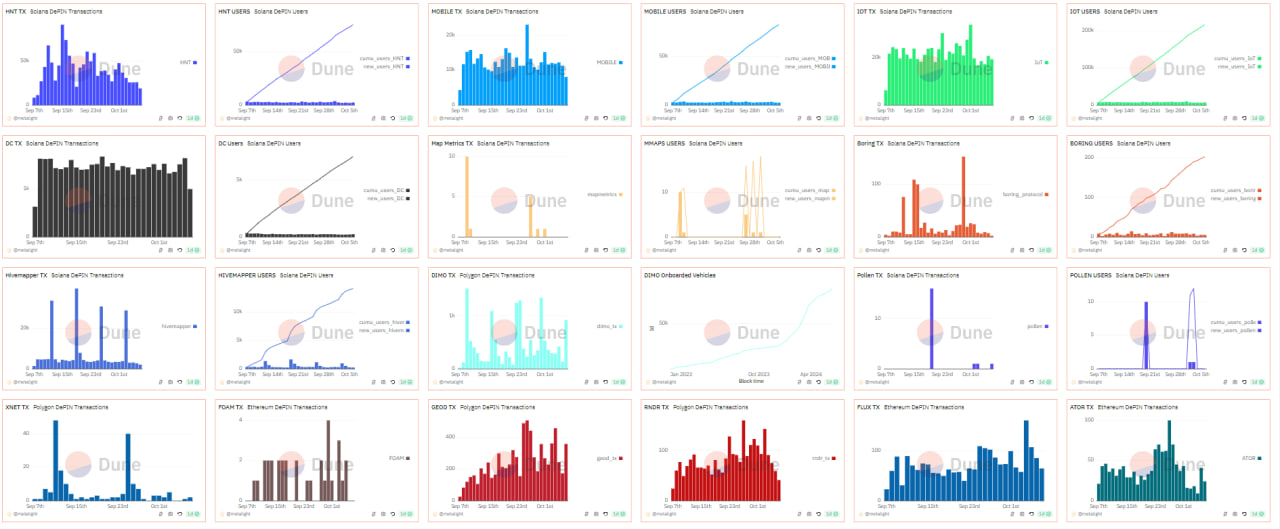Click the 1d freshness badge on IOT USERS
Image resolution: width=1280 pixels, height=529 pixels.
(1257, 118)
